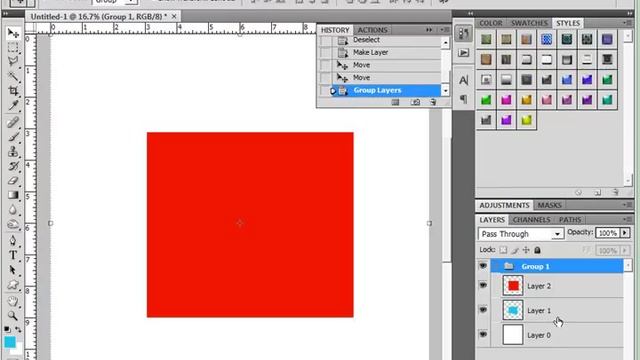
Task: Select the Healing Brush tool
Action: 13,122
